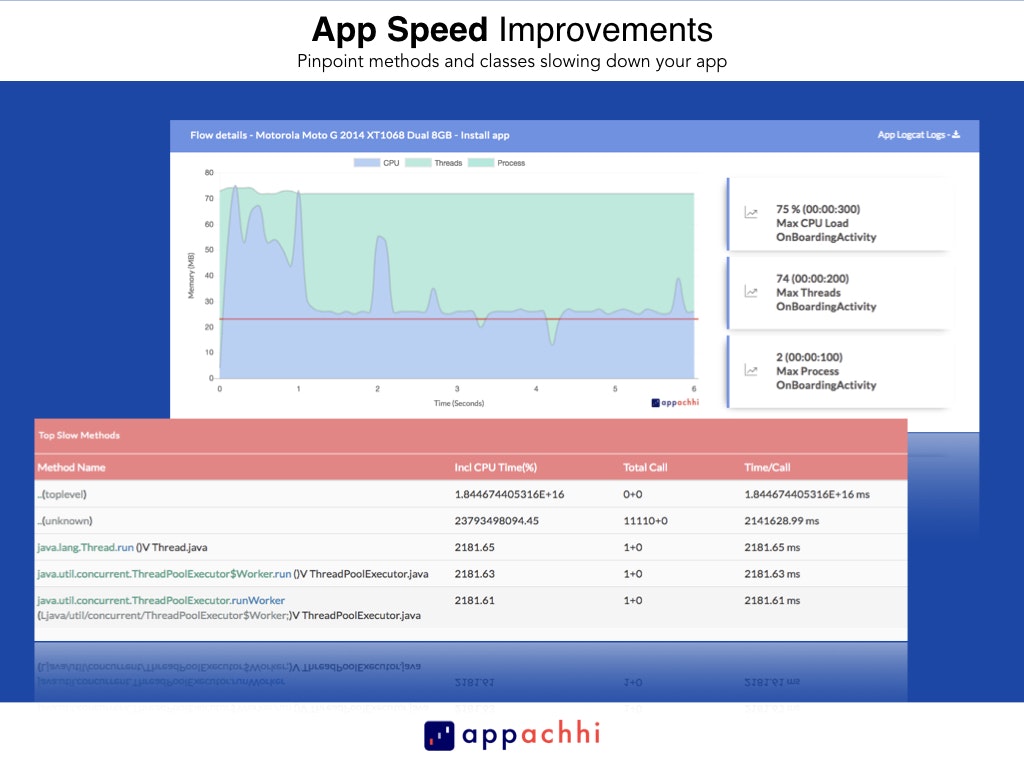Open ThreadPoolExecutor$Worker.run method link
The width and height of the screenshot is (1024, 768).
pos(164,574)
